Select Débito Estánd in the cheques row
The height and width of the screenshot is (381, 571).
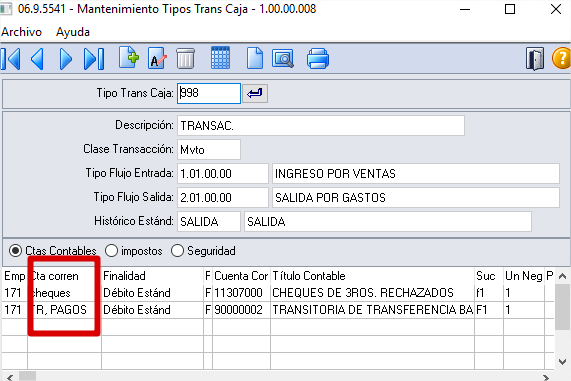pos(152,293)
